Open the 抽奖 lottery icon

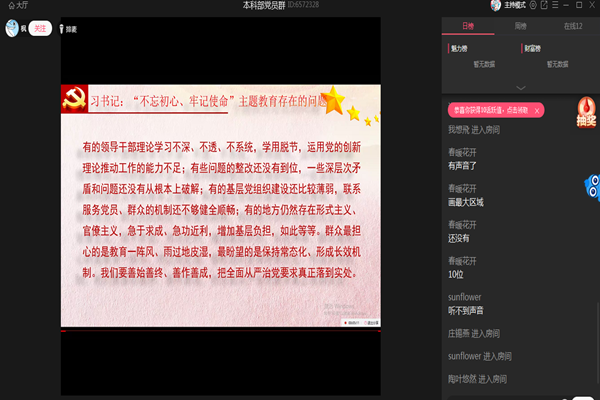pos(586,112)
